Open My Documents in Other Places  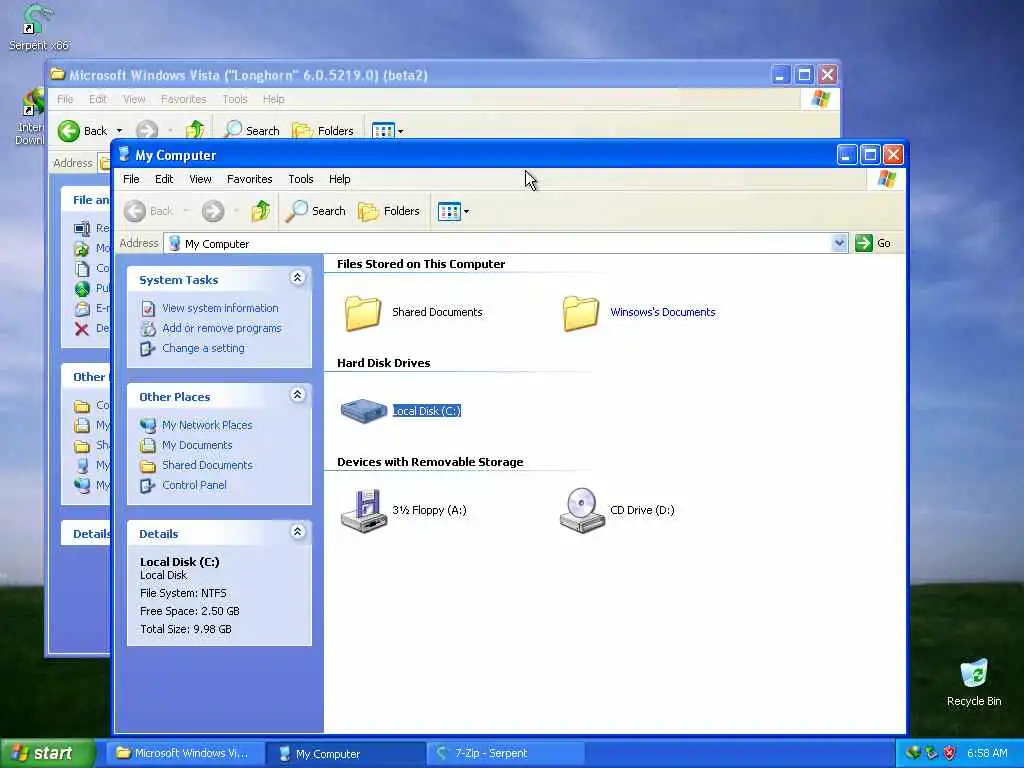click(x=197, y=445)
